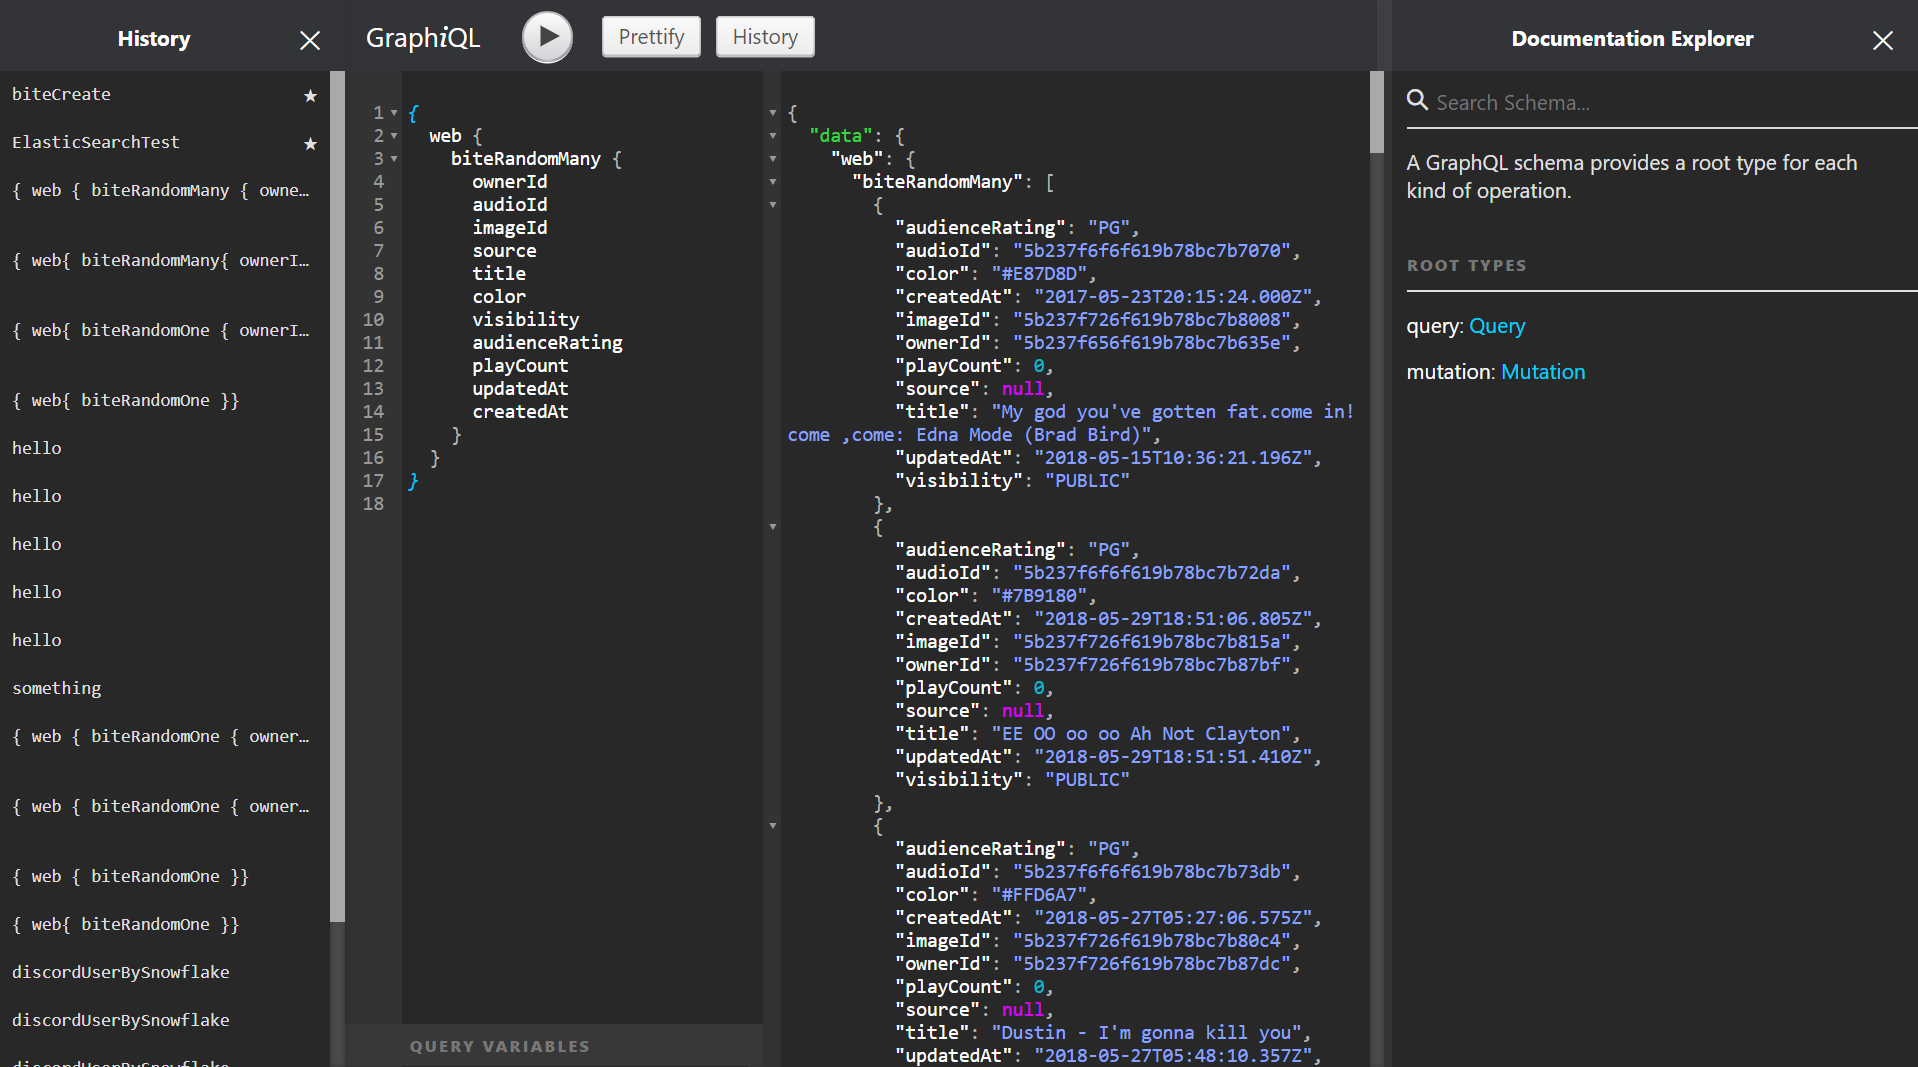Collapse the third result object fold arrow
The width and height of the screenshot is (1918, 1067).
pos(773,826)
